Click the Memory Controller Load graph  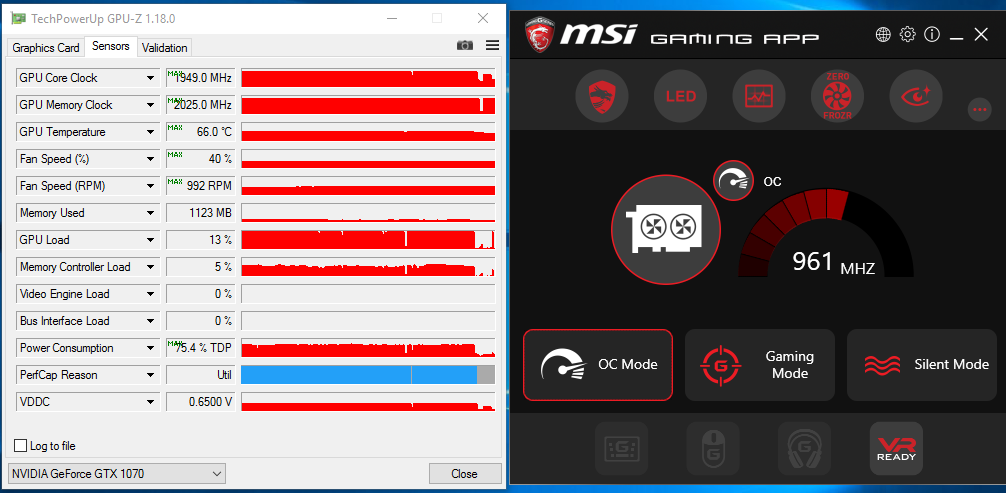368,267
